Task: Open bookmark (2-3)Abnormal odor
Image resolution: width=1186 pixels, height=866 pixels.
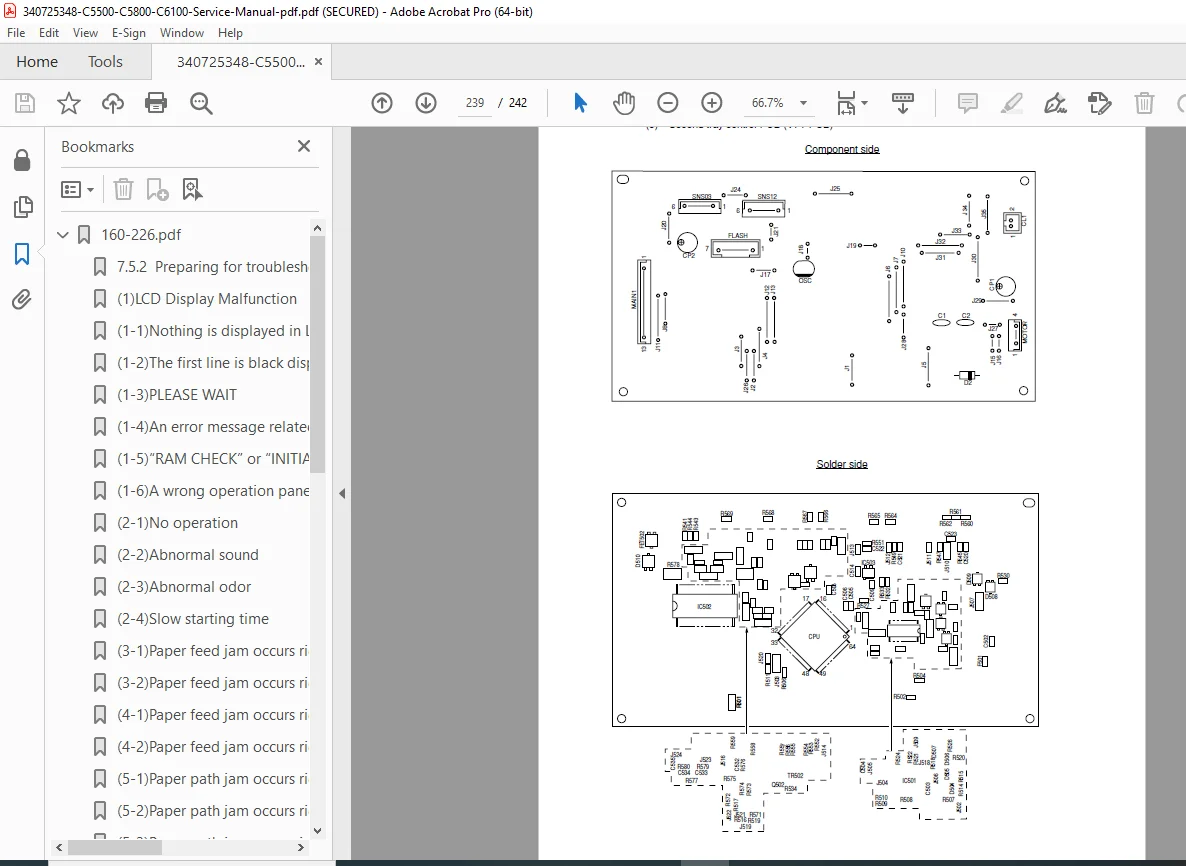Action: [184, 587]
